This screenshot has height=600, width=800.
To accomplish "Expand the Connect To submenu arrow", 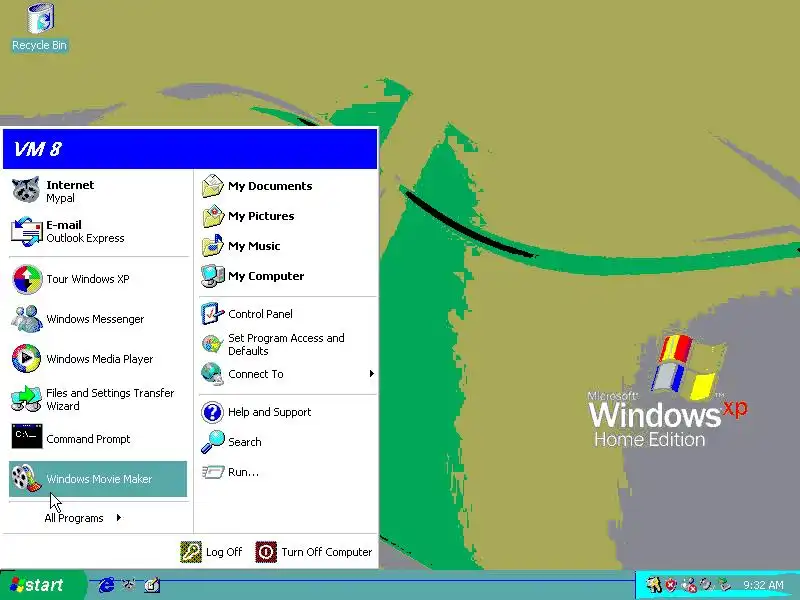I will pyautogui.click(x=371, y=373).
